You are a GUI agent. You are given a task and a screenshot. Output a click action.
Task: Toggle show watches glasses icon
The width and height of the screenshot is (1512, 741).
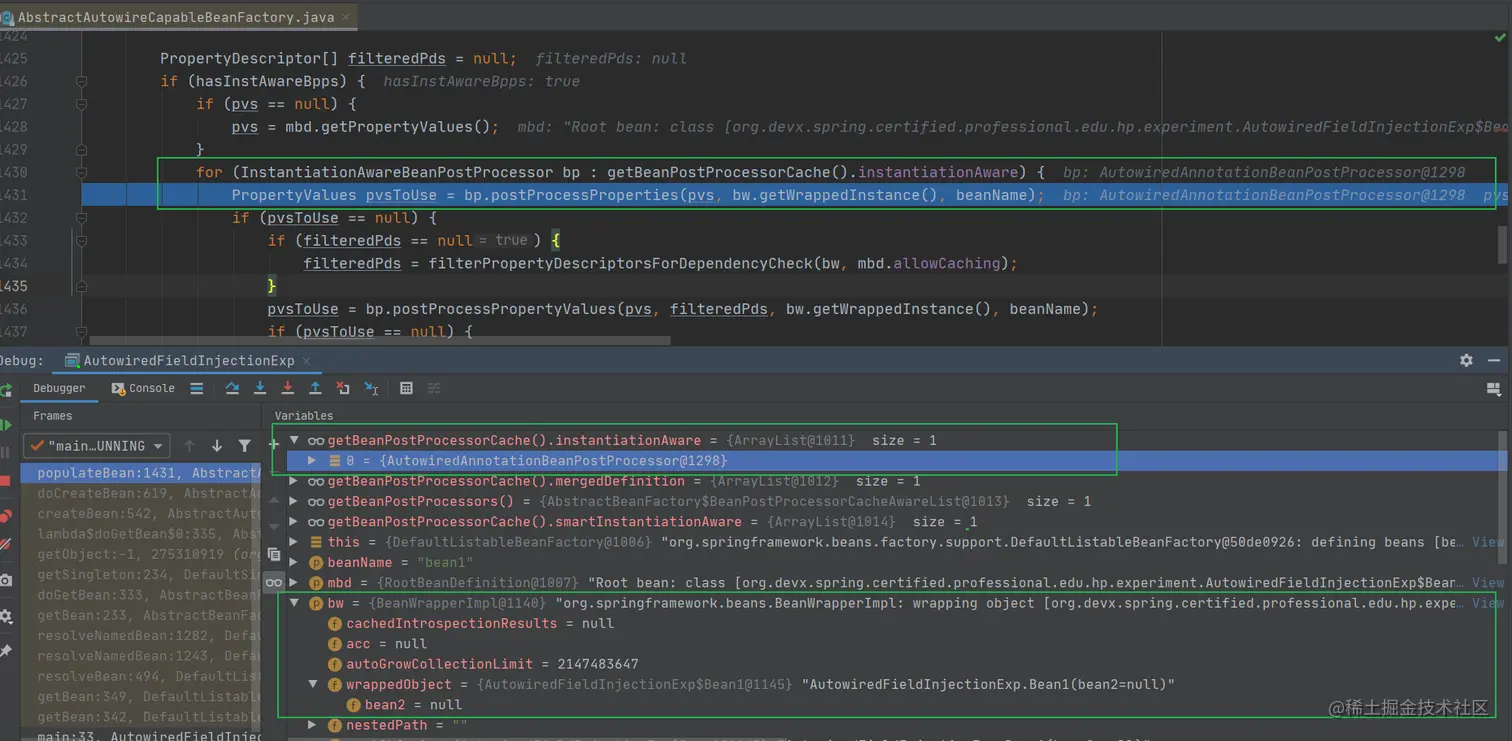pos(274,581)
